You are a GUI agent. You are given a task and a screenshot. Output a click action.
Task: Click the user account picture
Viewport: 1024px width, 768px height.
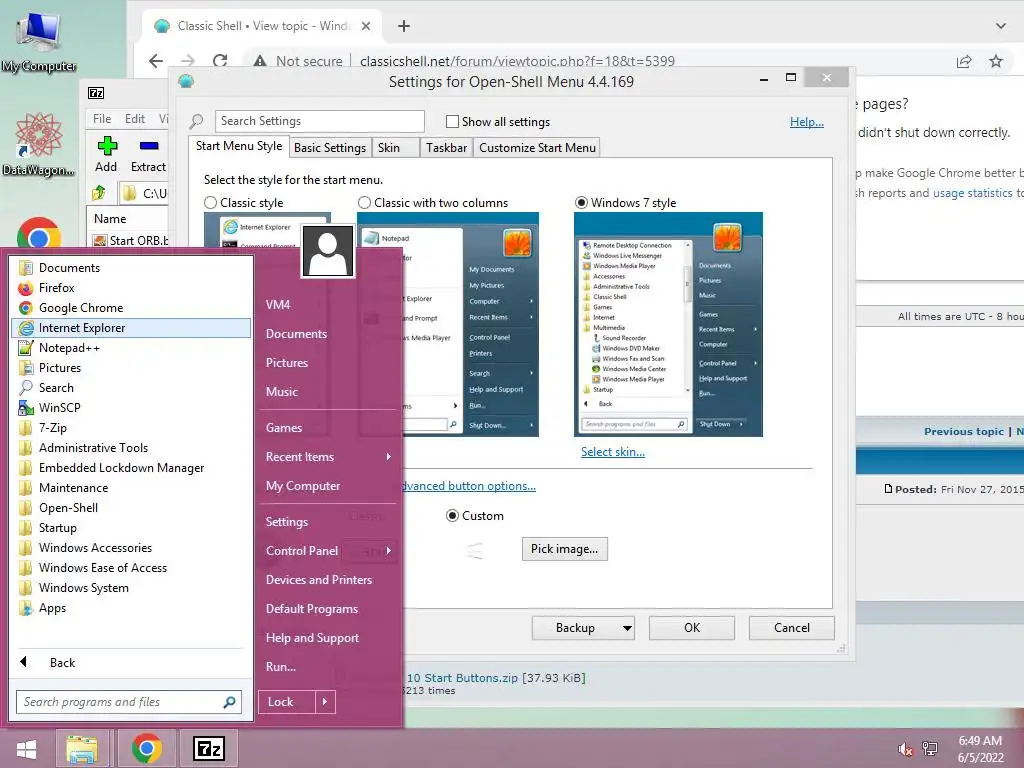click(x=327, y=251)
